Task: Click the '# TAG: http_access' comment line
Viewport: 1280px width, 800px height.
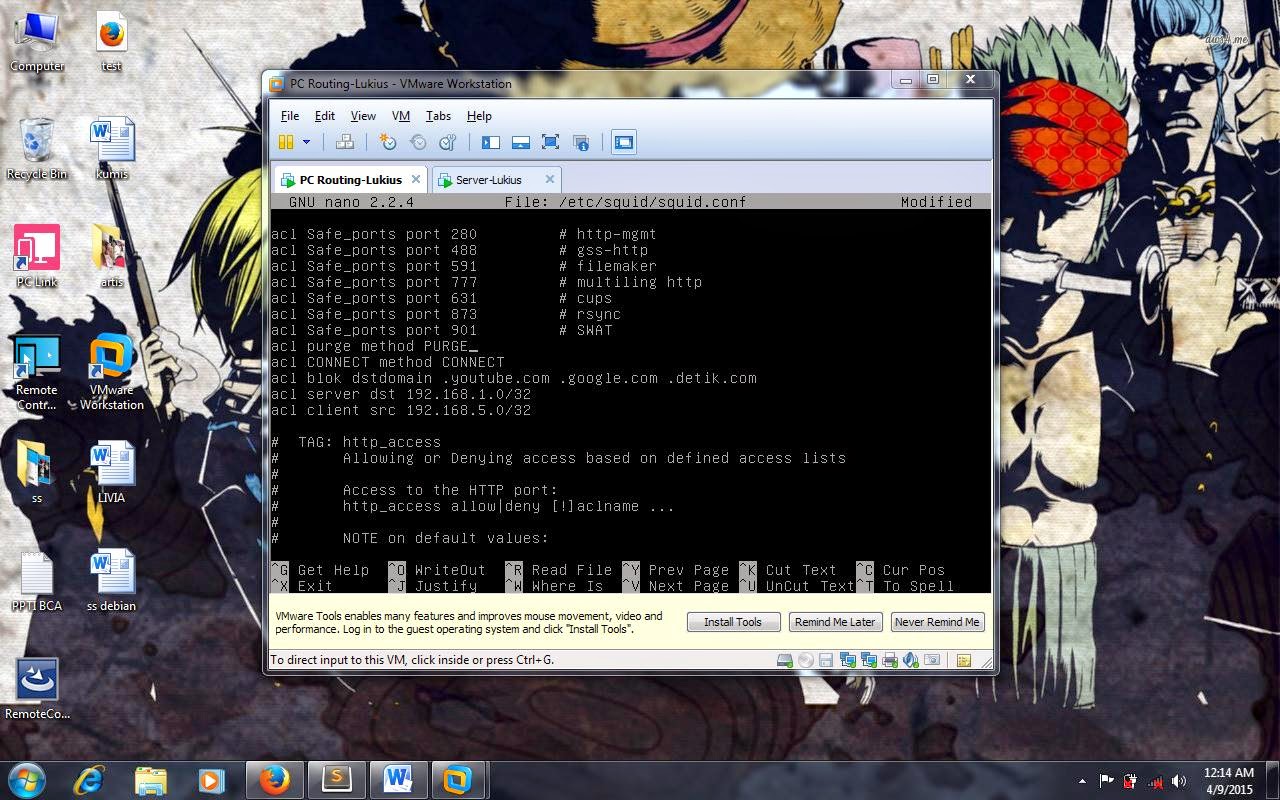Action: (x=356, y=442)
